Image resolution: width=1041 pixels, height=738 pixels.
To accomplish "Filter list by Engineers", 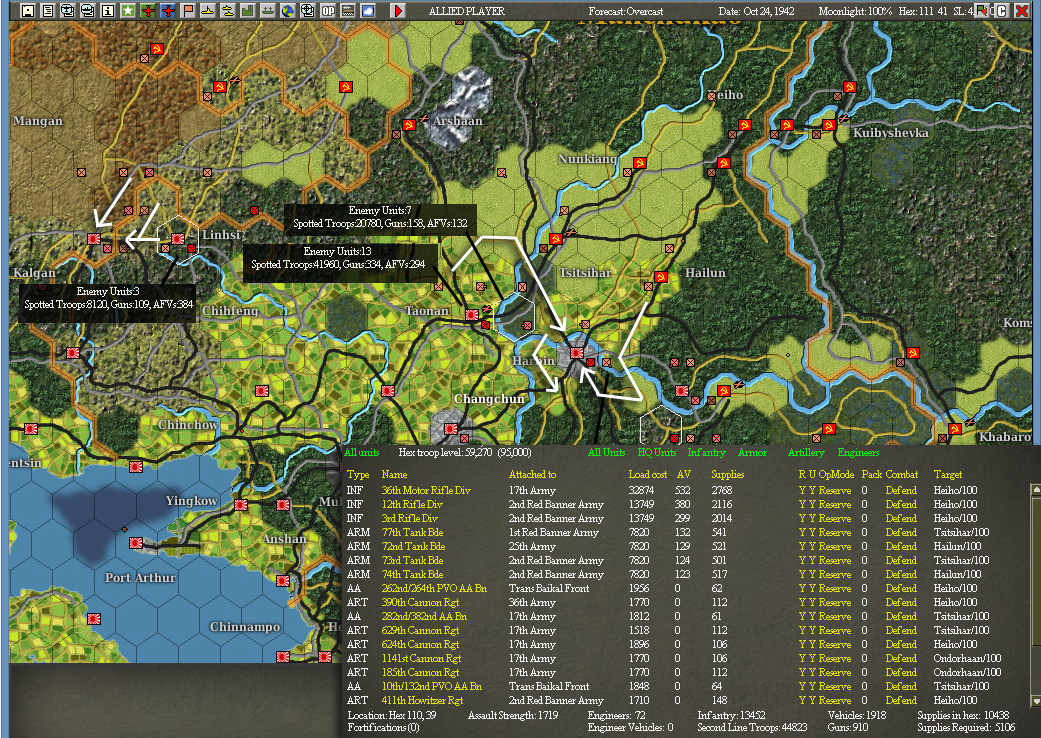I will coord(858,453).
